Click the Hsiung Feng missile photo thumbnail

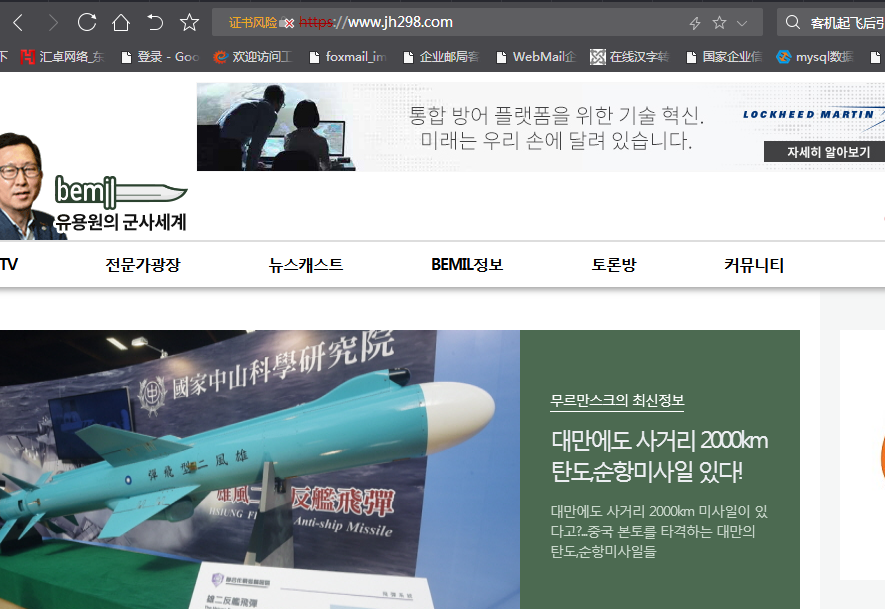click(259, 468)
